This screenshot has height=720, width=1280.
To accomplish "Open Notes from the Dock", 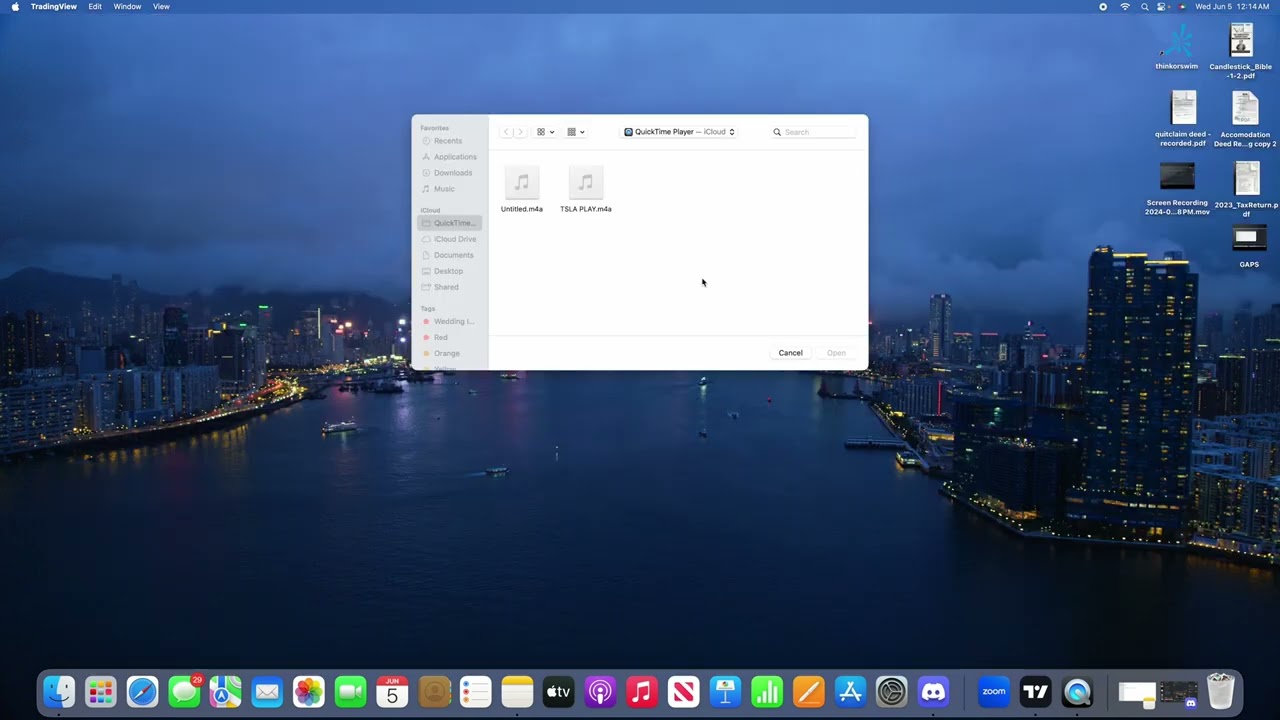I will tap(517, 691).
